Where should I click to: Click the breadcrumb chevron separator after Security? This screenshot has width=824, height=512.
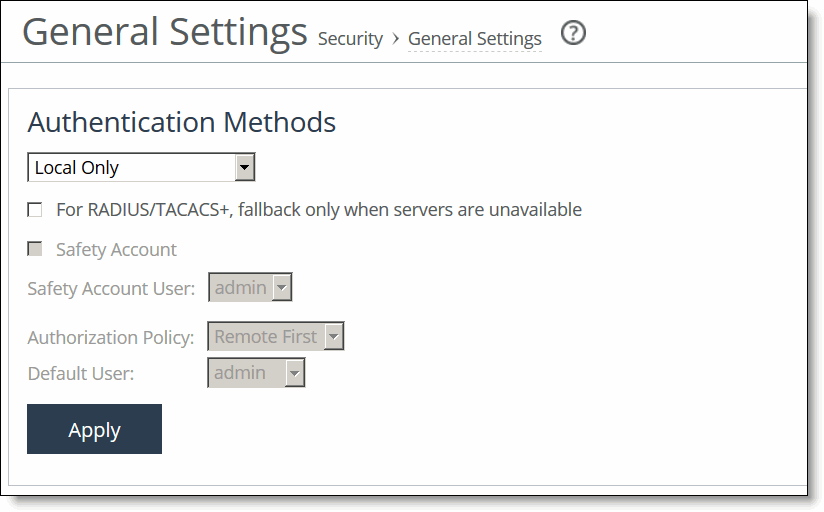pos(396,39)
